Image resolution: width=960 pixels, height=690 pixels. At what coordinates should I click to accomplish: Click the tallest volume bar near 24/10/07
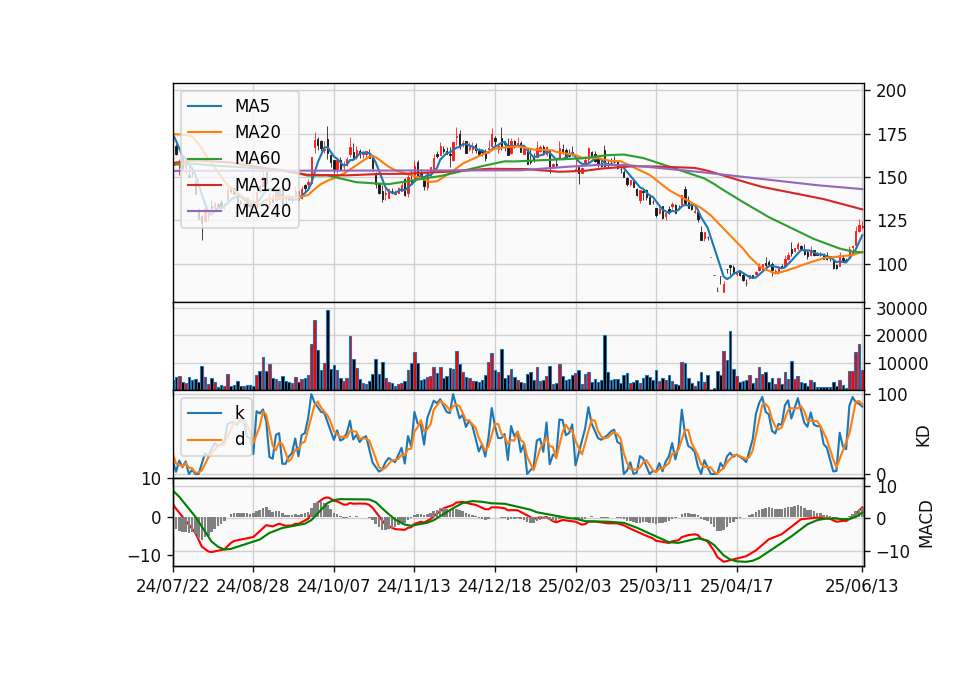(x=328, y=350)
